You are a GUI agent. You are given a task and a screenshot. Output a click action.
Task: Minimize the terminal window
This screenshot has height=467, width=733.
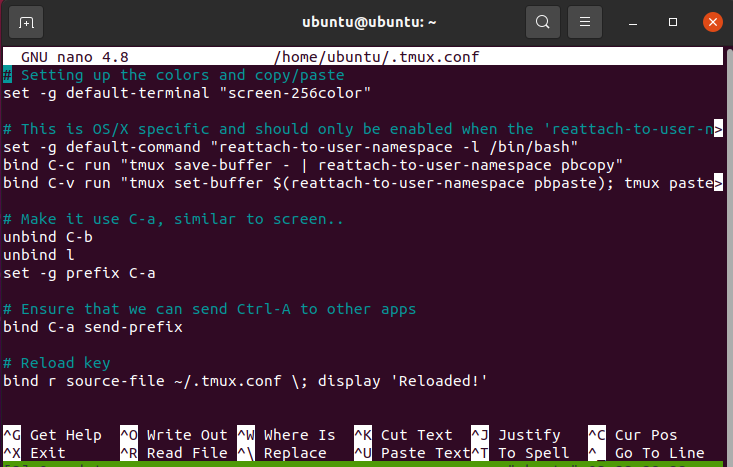pyautogui.click(x=633, y=22)
